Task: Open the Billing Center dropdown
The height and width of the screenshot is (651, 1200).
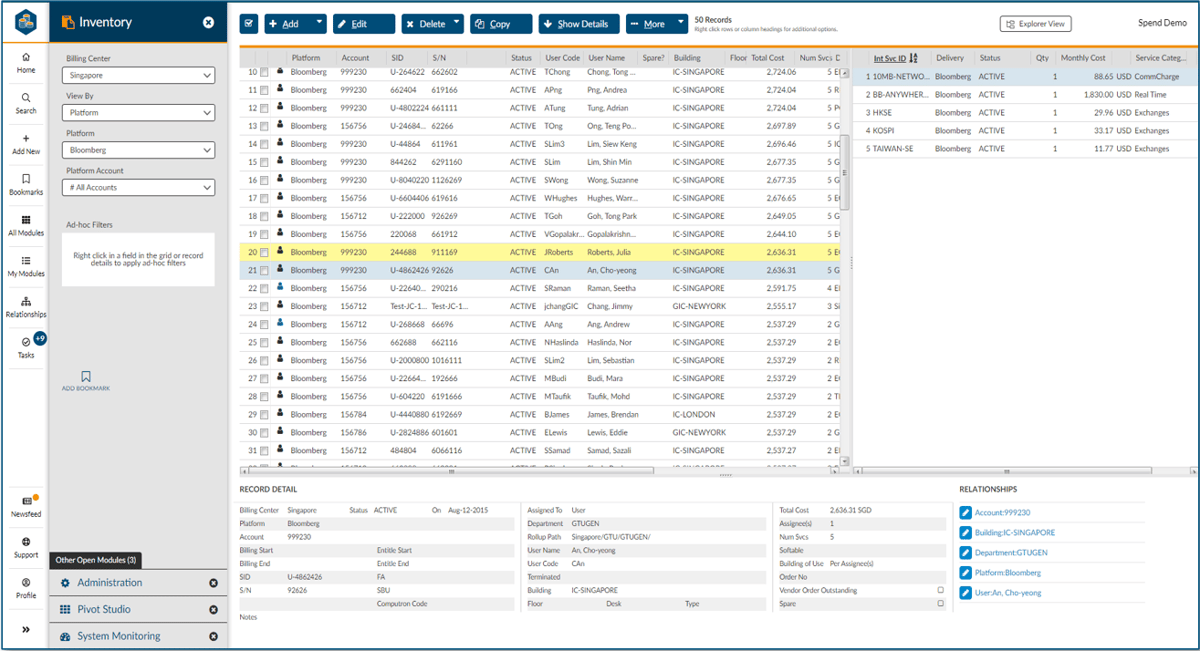Action: pos(138,75)
